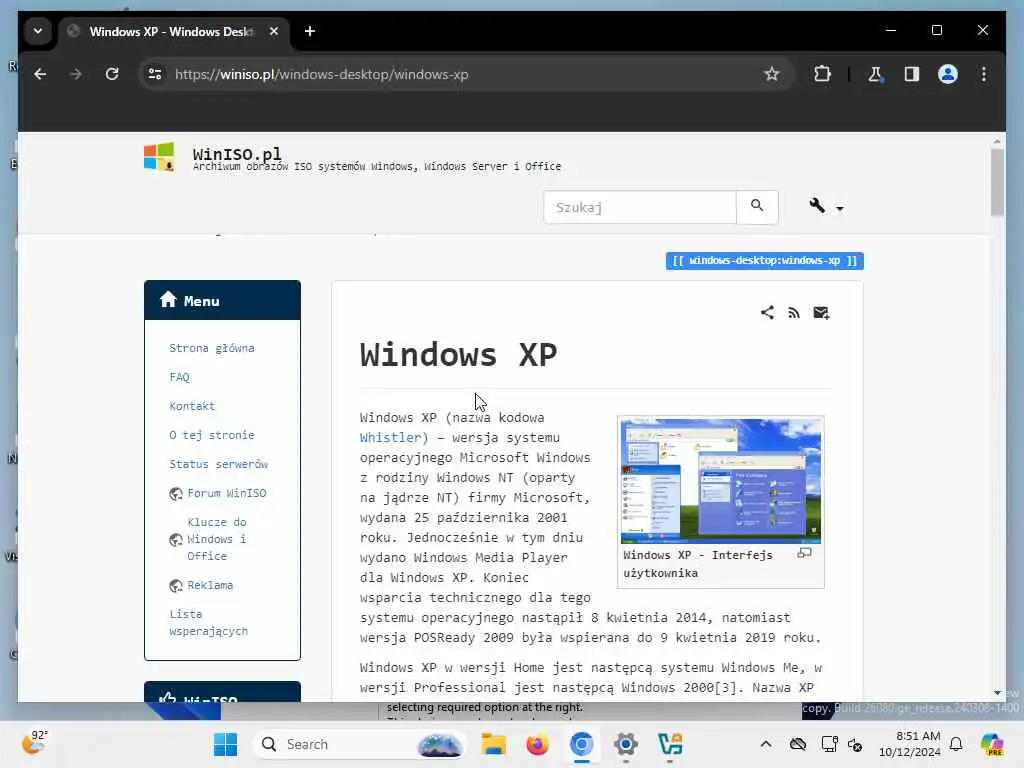Expand the tab search chevron
Viewport: 1024px width, 768px height.
[38, 31]
